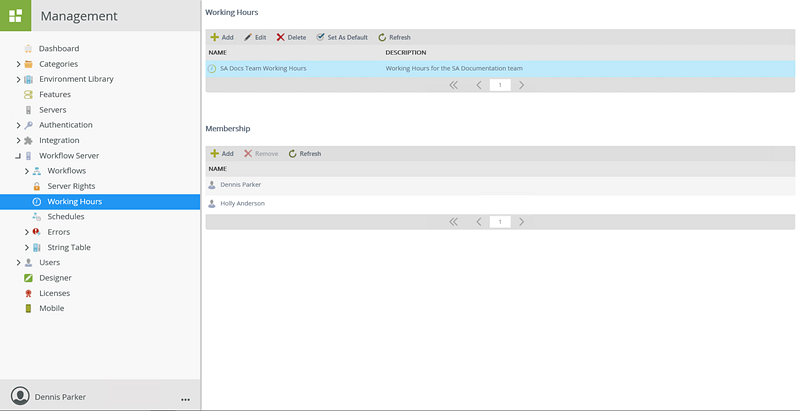Click the String Table icon

click(37, 247)
